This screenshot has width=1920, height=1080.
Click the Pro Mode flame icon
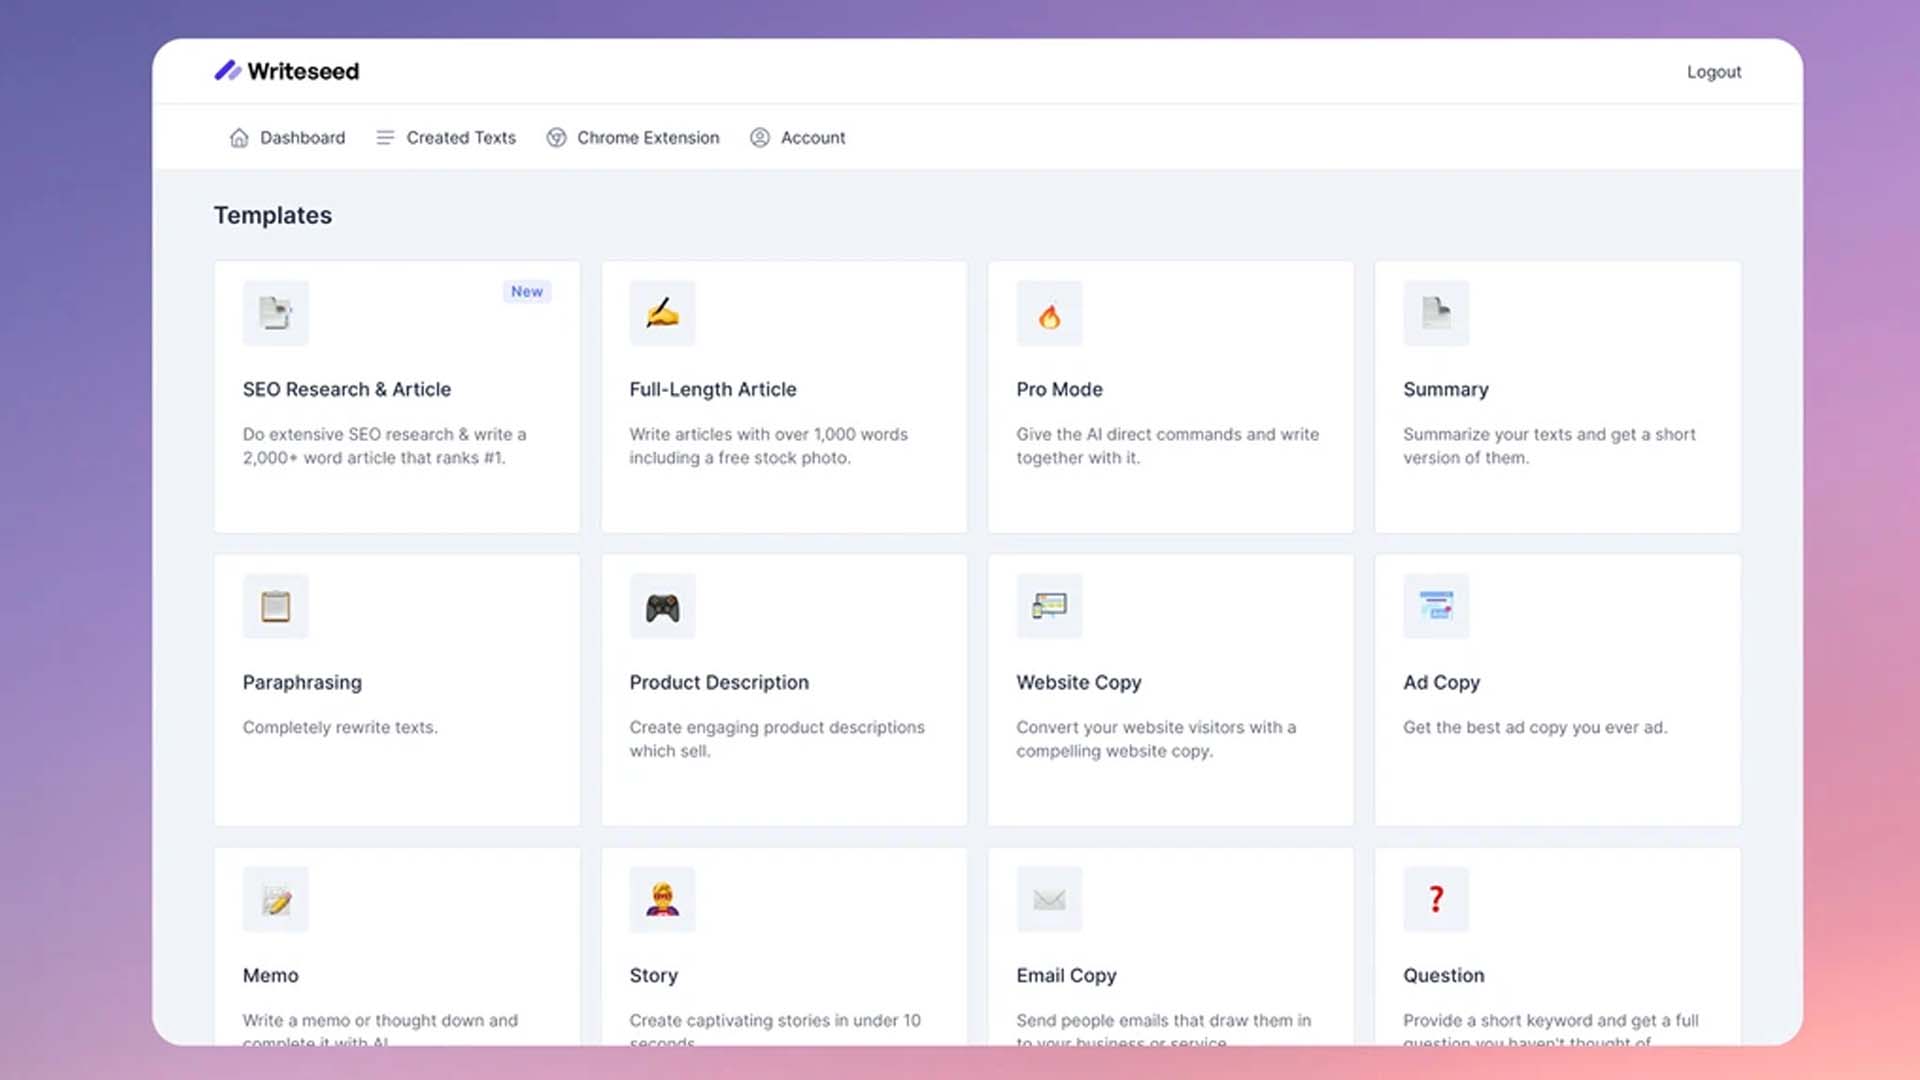[x=1049, y=313]
